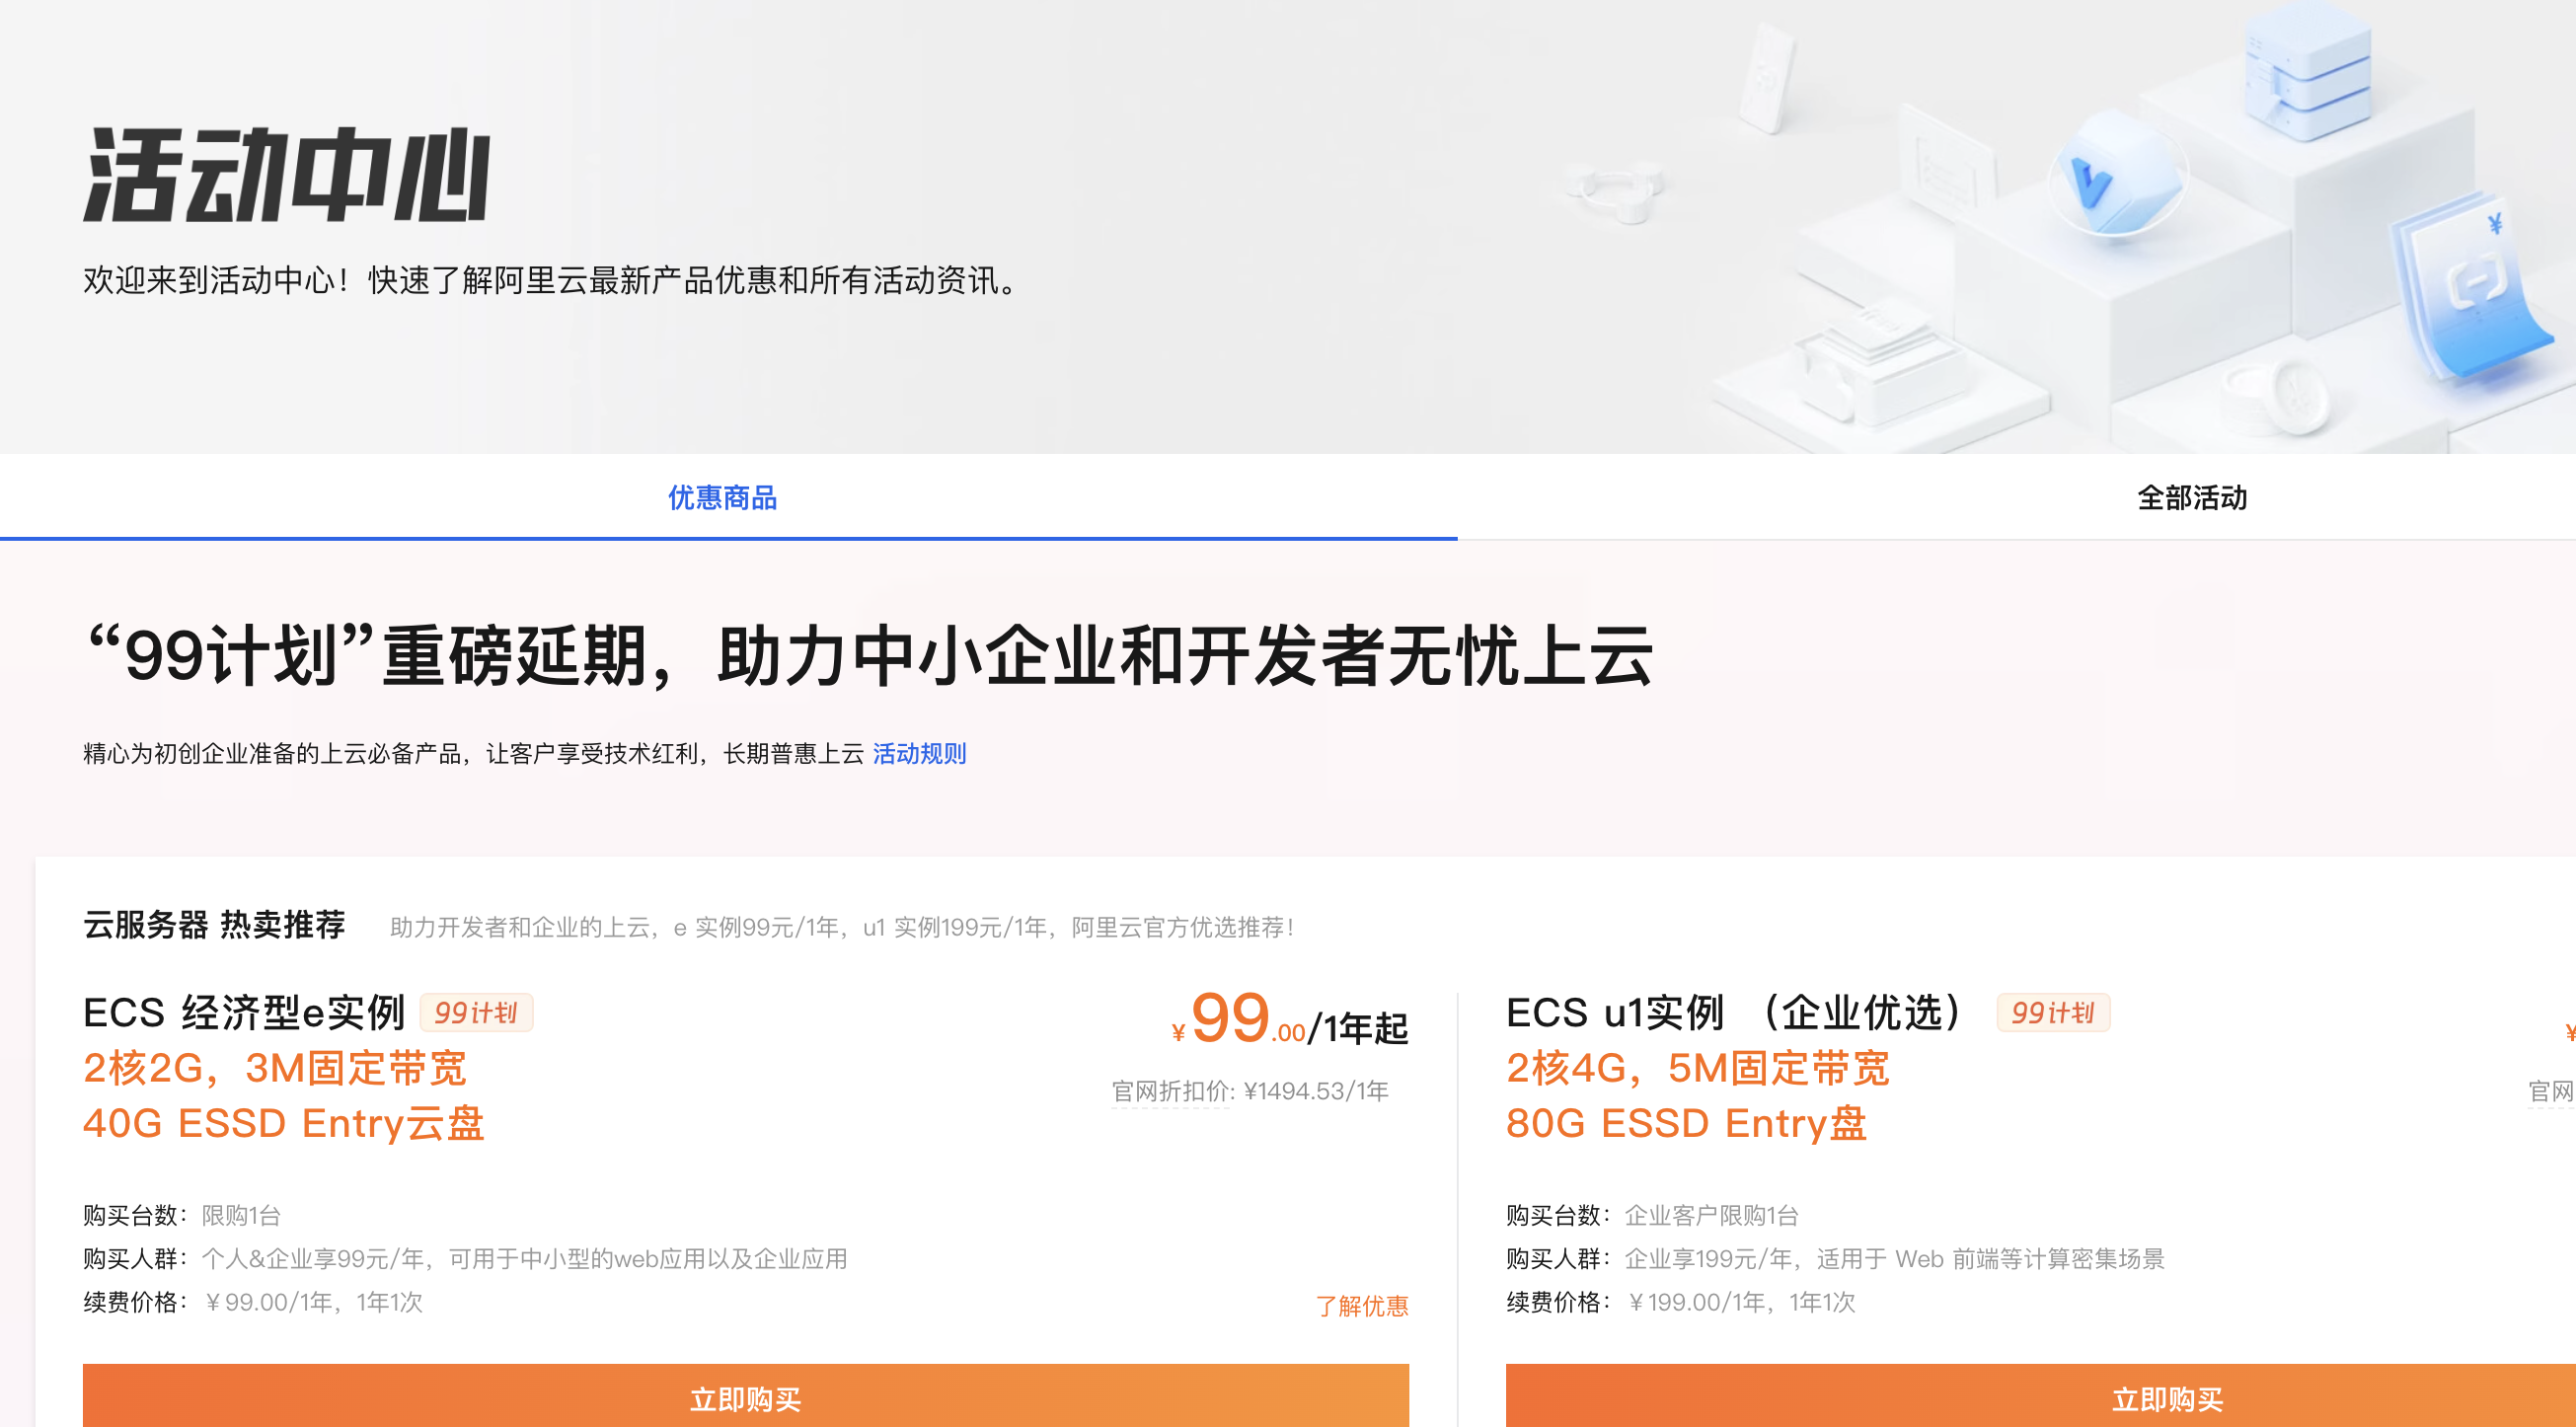The image size is (2576, 1427).
Task: Click 了解优惠 link on ECS e实例 card
Action: click(x=1361, y=1305)
